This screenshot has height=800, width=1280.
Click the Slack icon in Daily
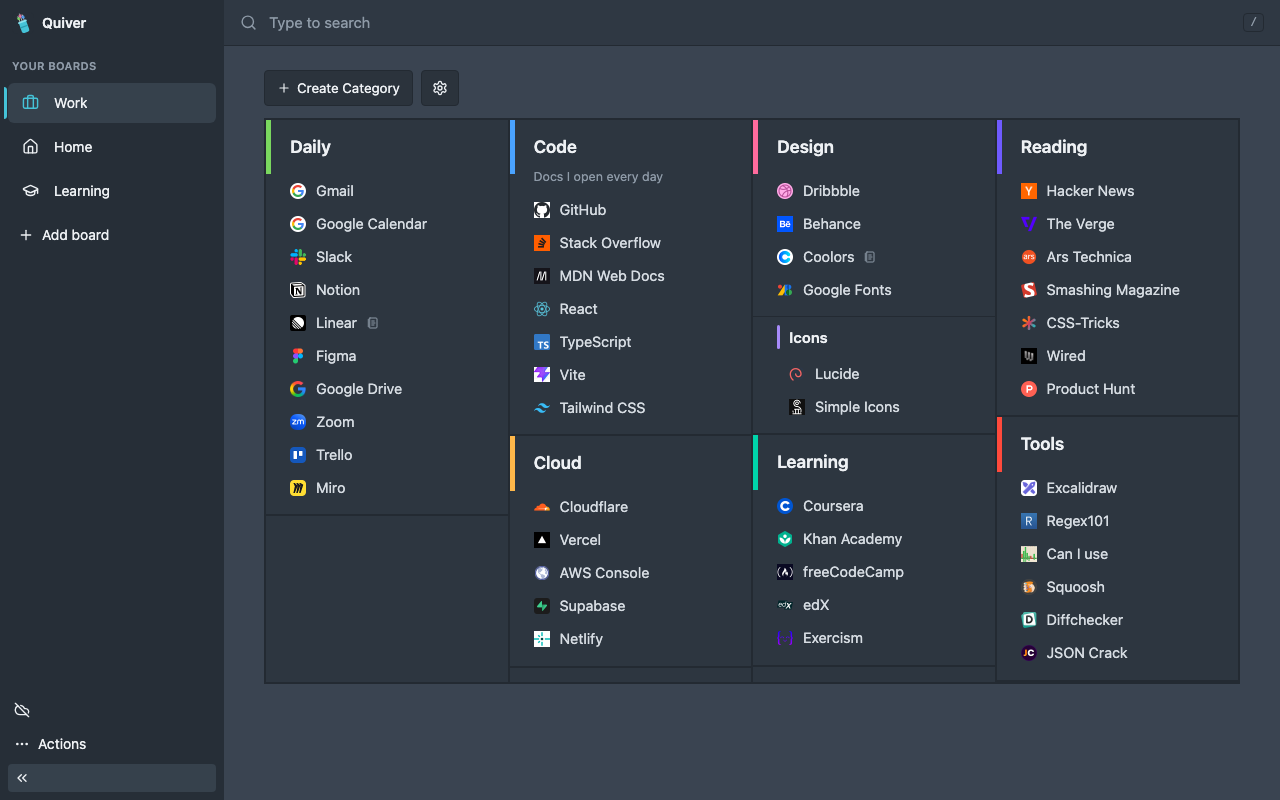tap(298, 257)
